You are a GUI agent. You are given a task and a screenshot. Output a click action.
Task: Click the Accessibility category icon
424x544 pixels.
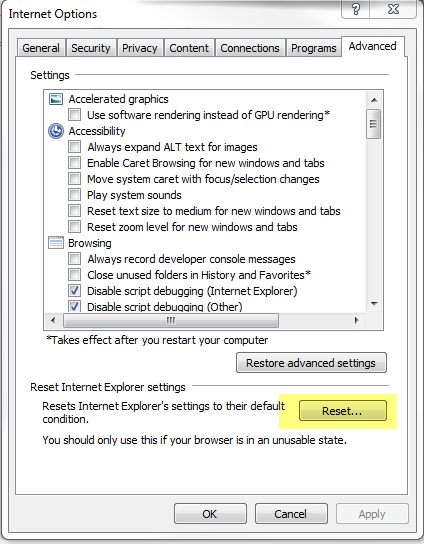point(56,131)
